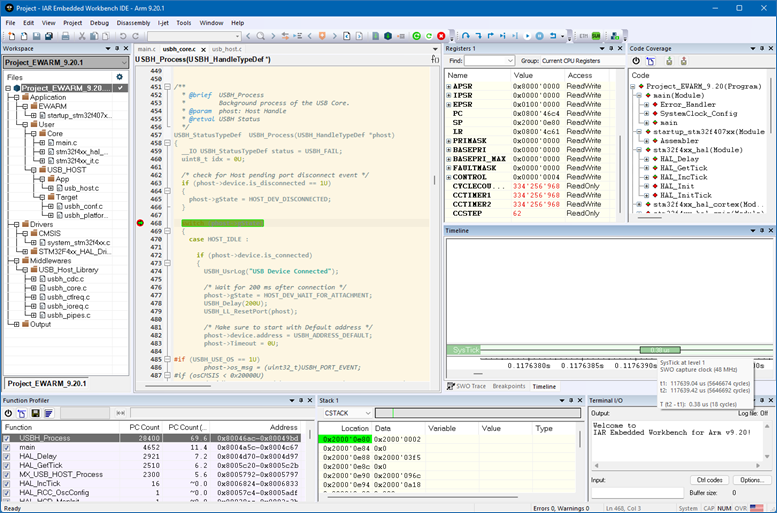Click the CSTACK usage bar
This screenshot has width=777, height=513.
point(478,413)
